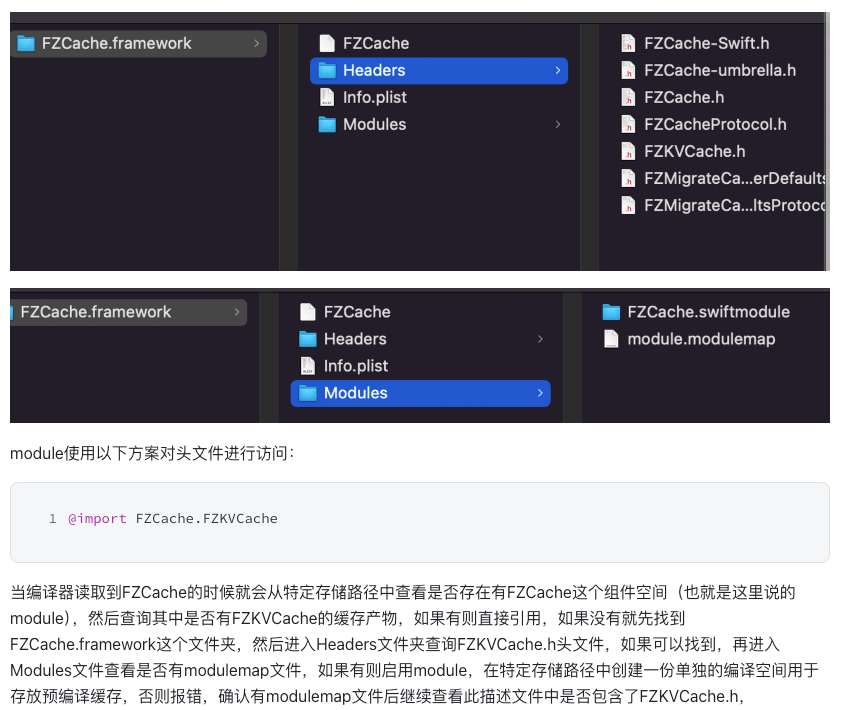The image size is (862, 710).
Task: Click the FZCacheProtocol.h header icon
Action: tap(628, 124)
